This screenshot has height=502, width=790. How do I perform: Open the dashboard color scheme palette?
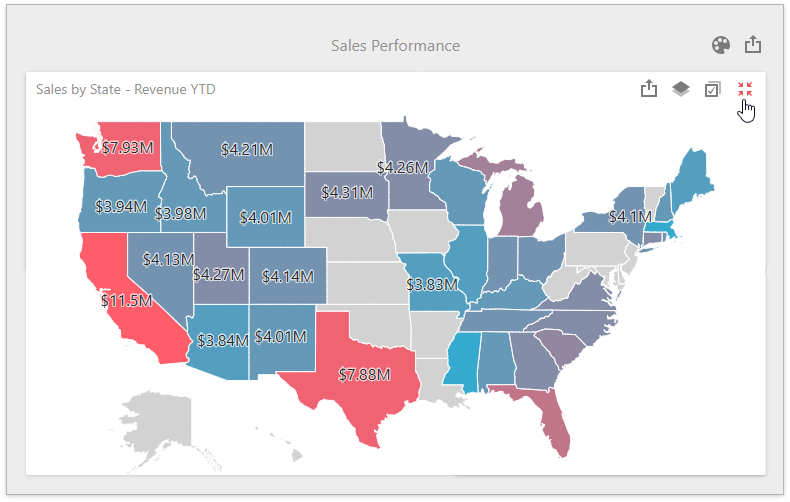click(x=721, y=45)
